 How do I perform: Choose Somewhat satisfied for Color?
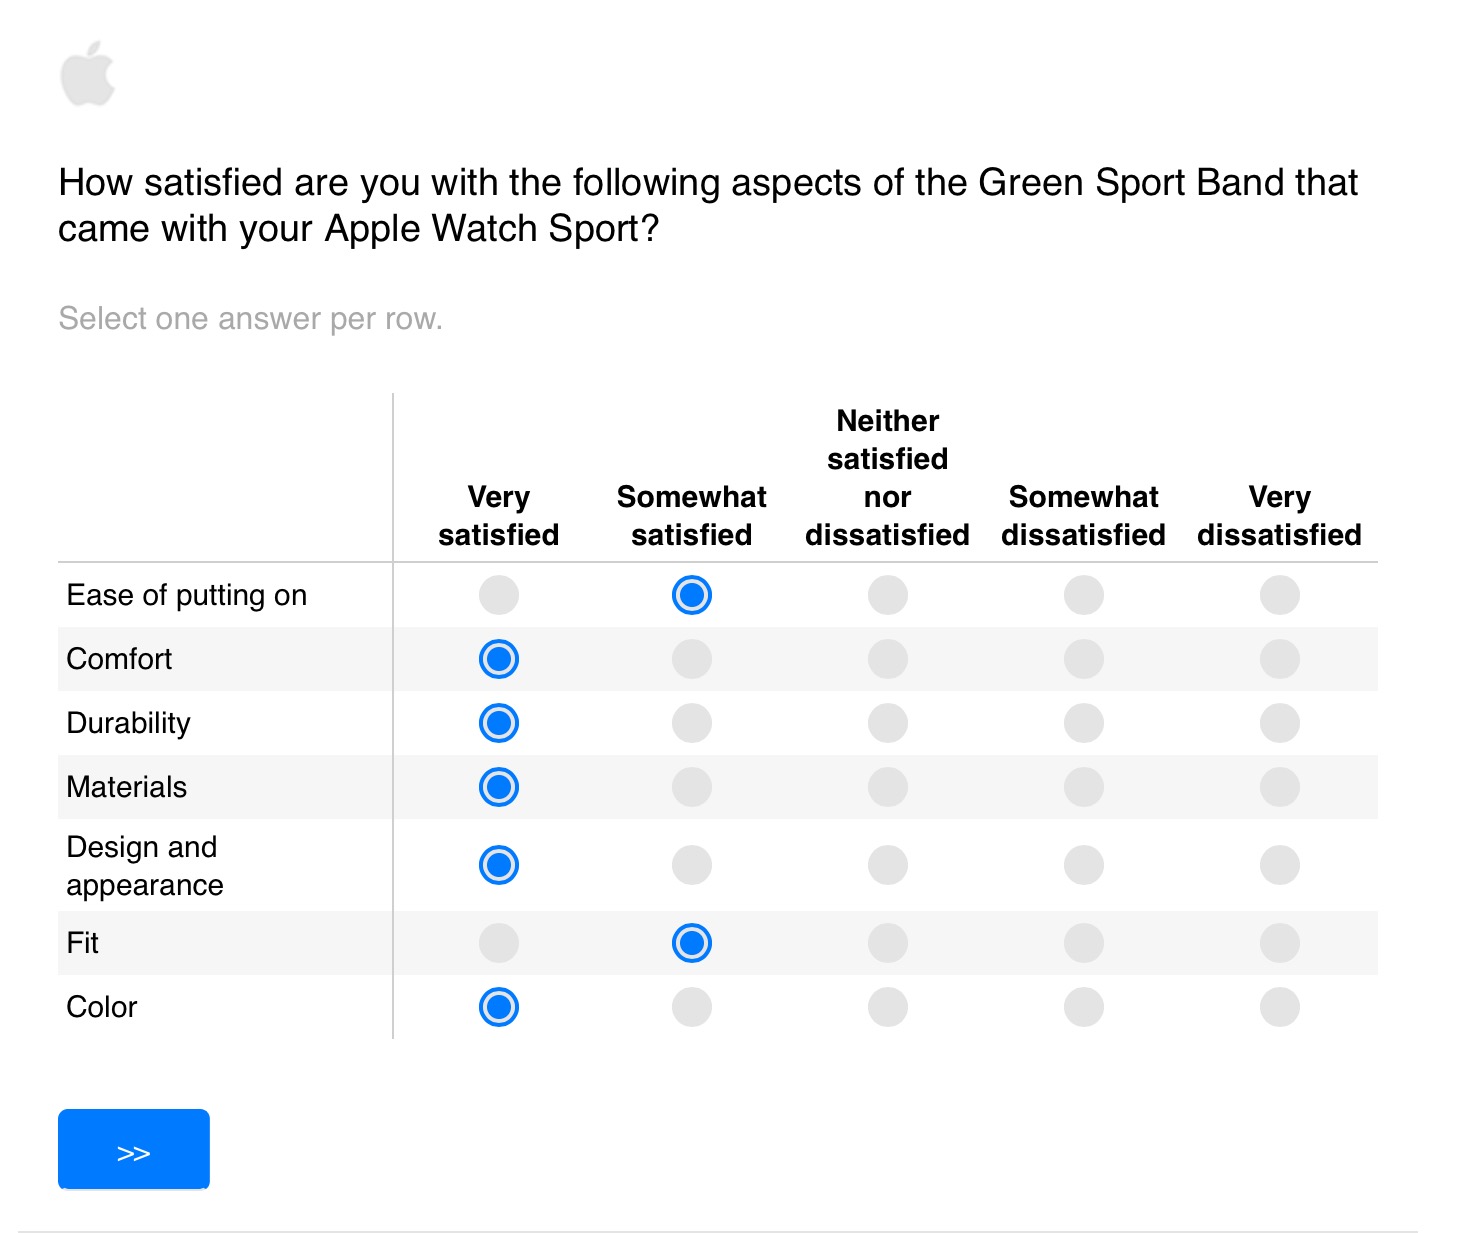[x=692, y=1007]
